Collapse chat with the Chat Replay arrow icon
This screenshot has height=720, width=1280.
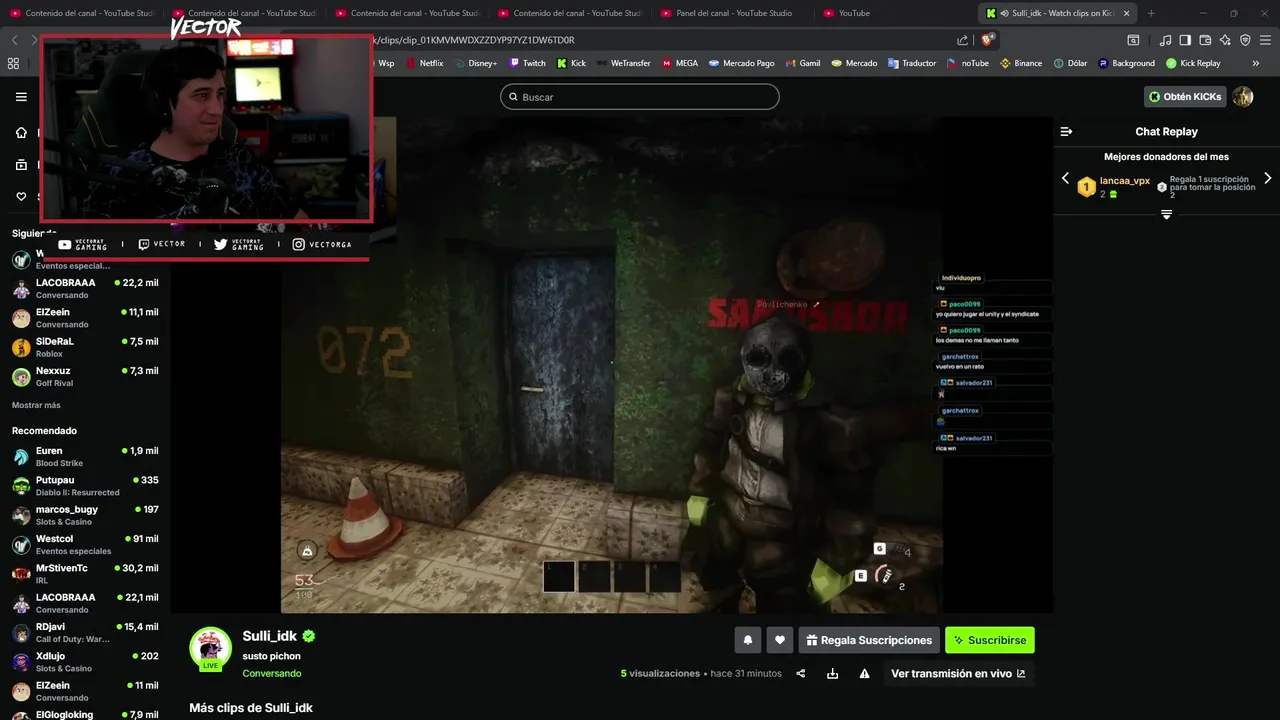point(1066,132)
